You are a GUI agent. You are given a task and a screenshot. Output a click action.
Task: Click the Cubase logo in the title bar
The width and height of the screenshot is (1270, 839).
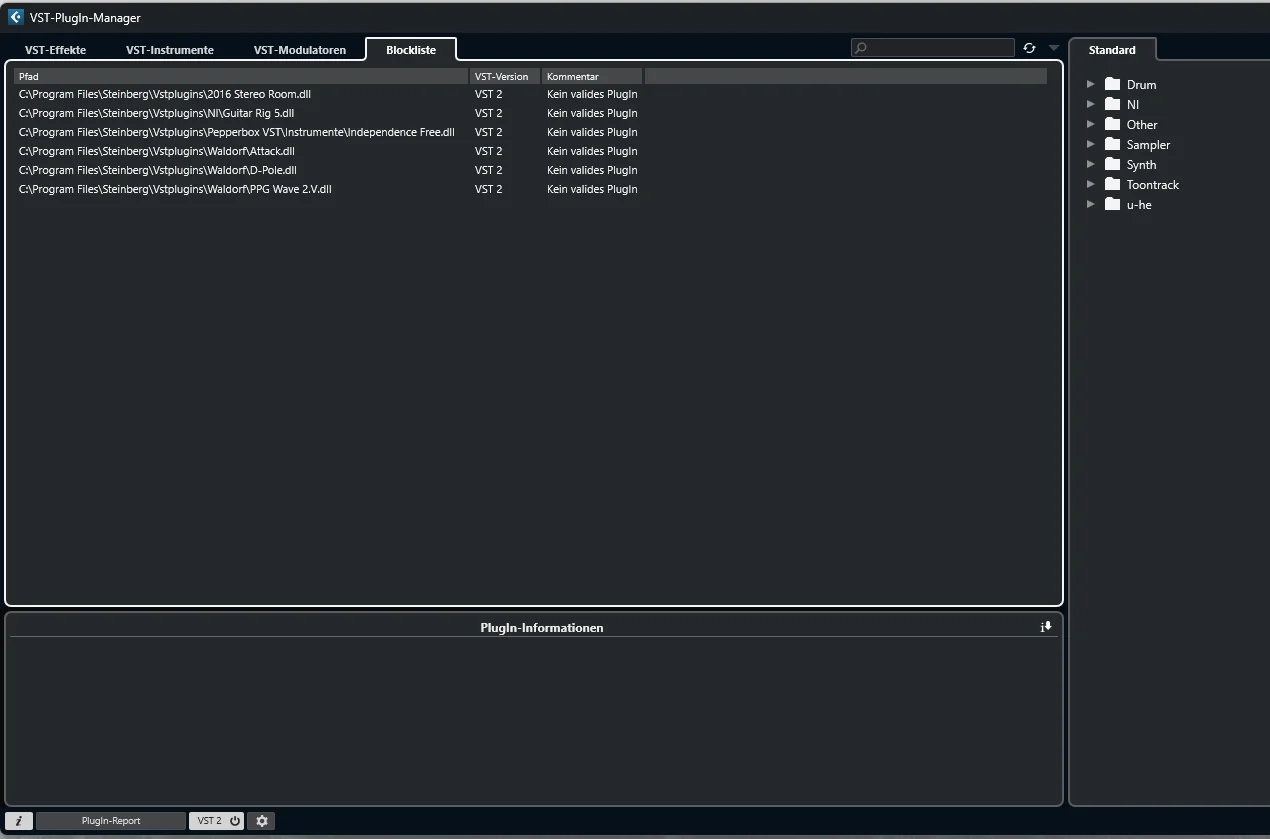pyautogui.click(x=16, y=17)
